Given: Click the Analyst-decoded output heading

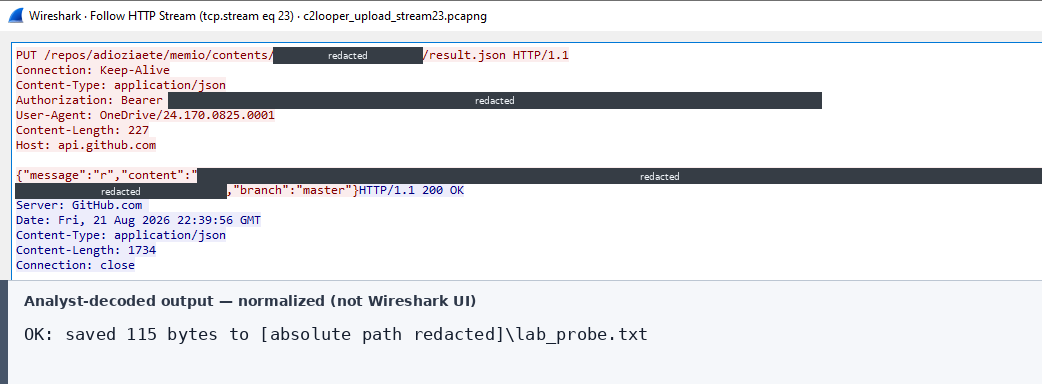Looking at the screenshot, I should point(250,301).
